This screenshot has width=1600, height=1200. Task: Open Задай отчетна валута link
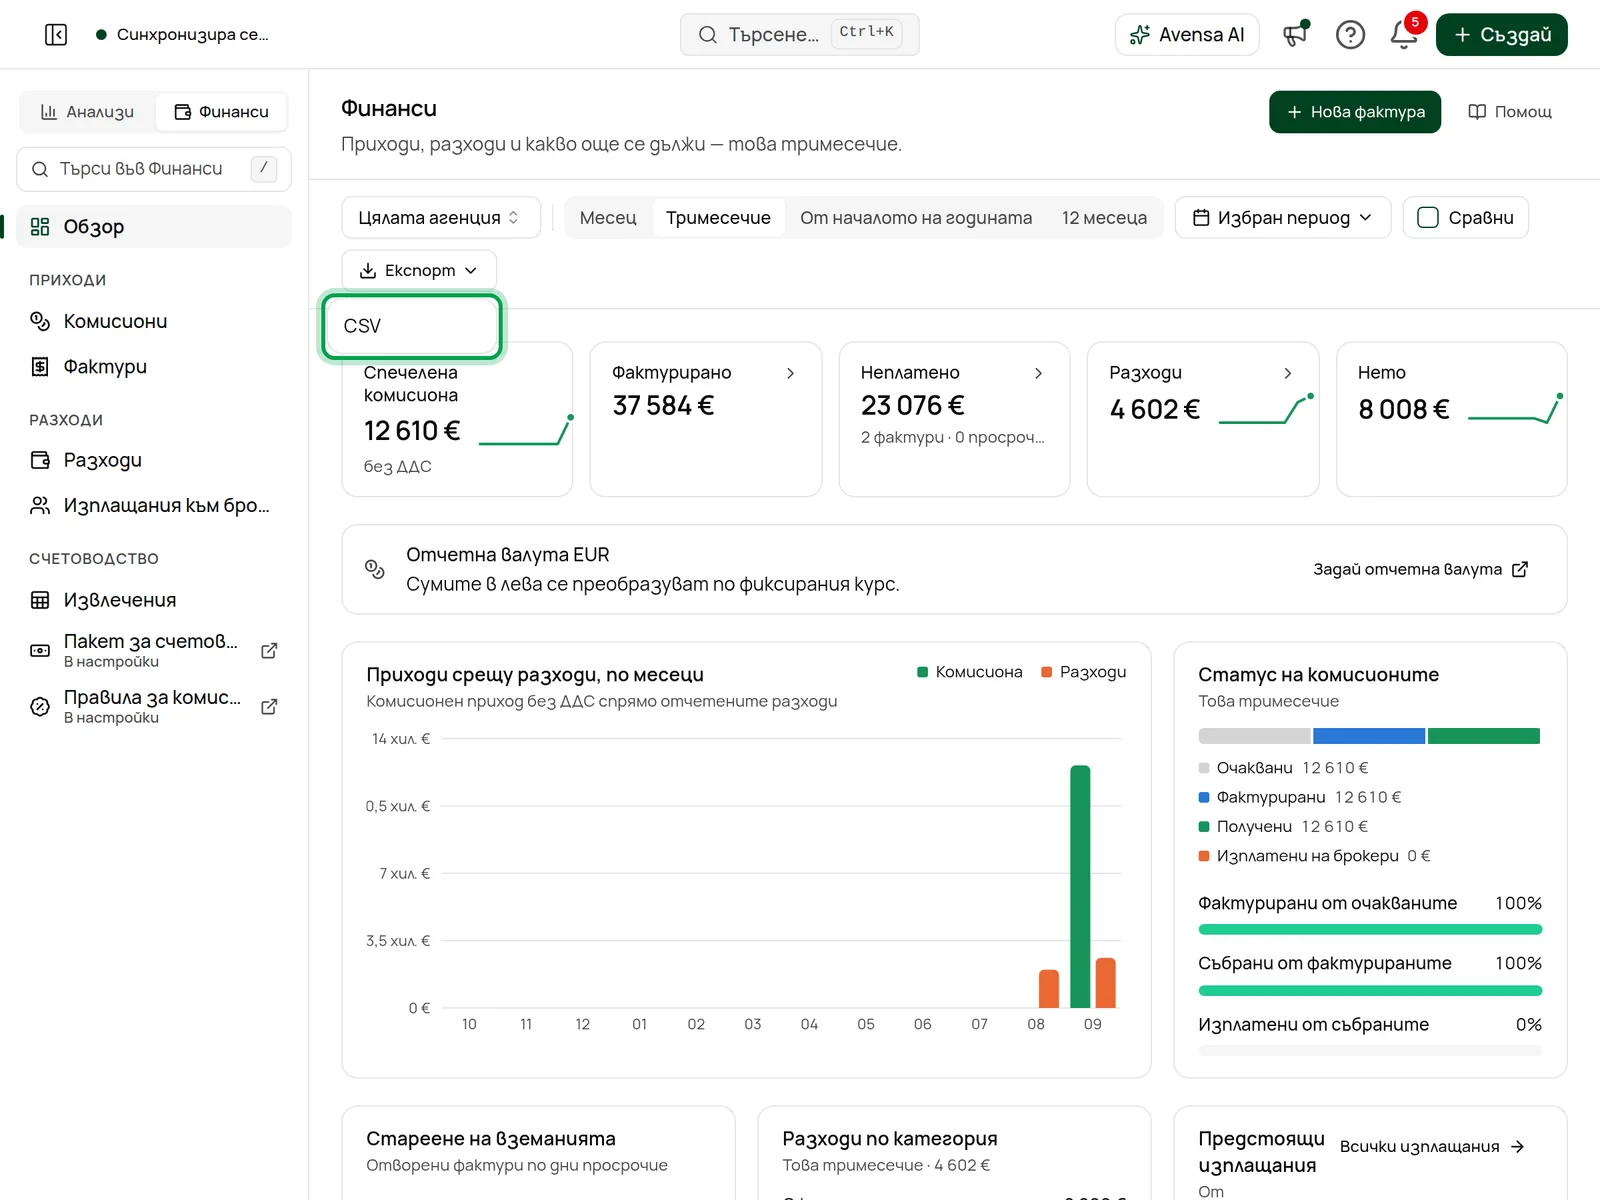(1420, 569)
